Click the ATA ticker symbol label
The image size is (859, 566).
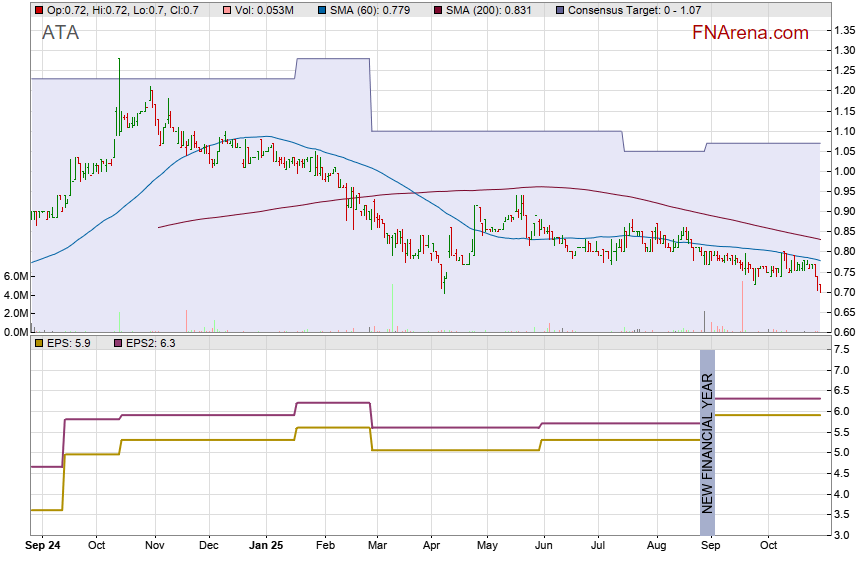point(60,33)
